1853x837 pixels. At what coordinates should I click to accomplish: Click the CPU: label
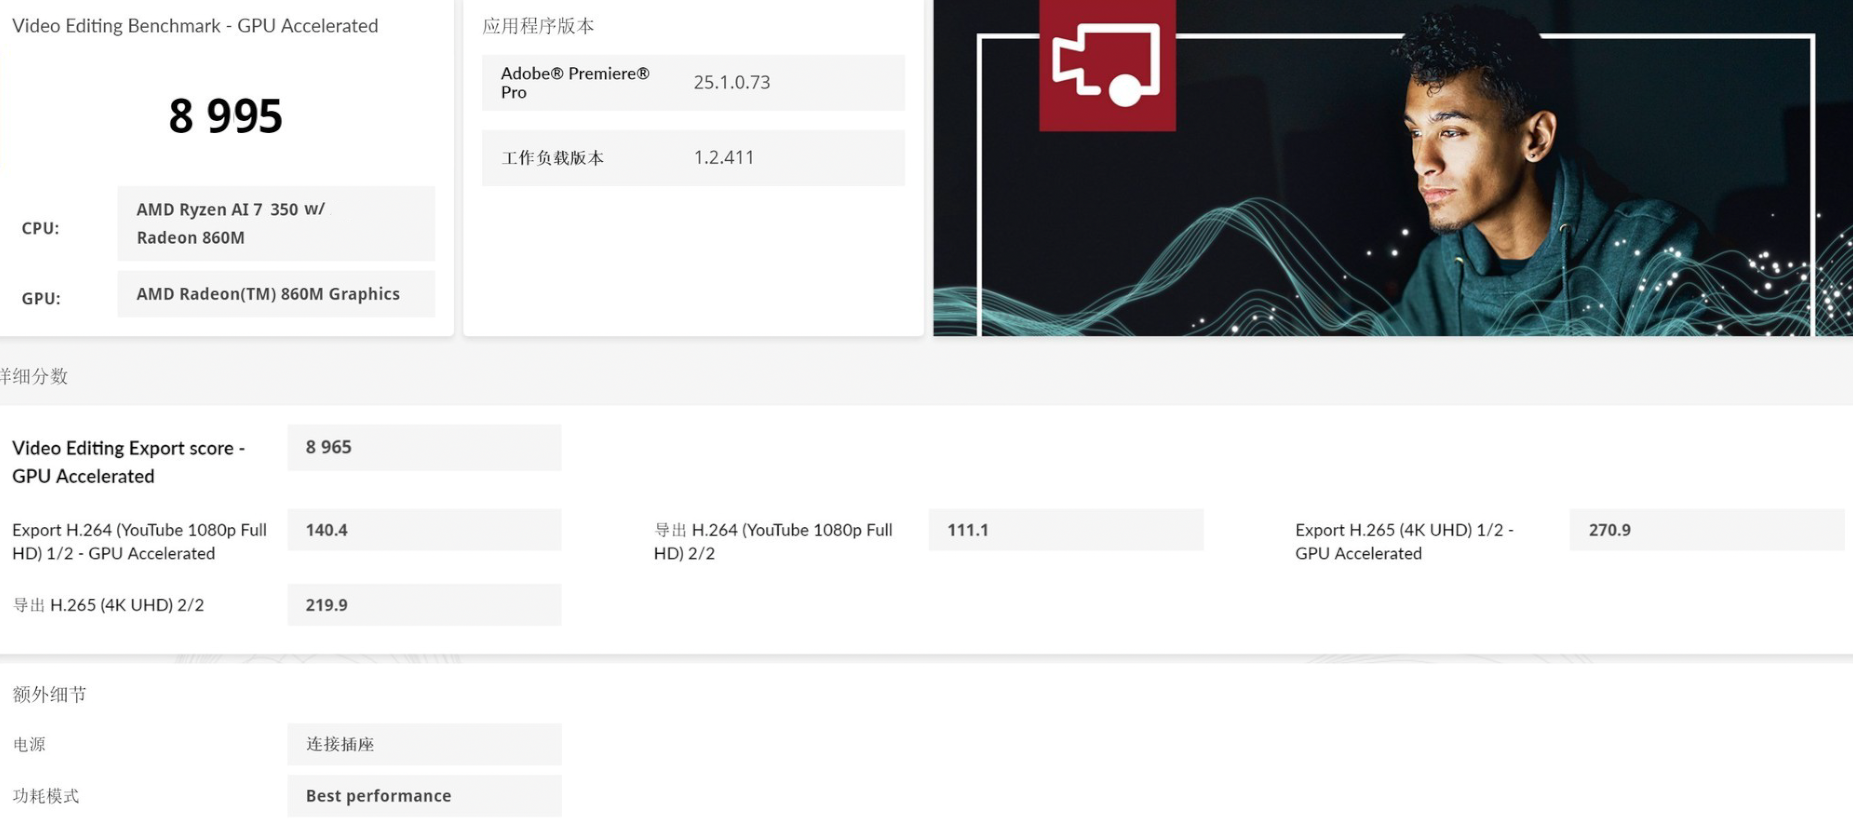coord(40,228)
